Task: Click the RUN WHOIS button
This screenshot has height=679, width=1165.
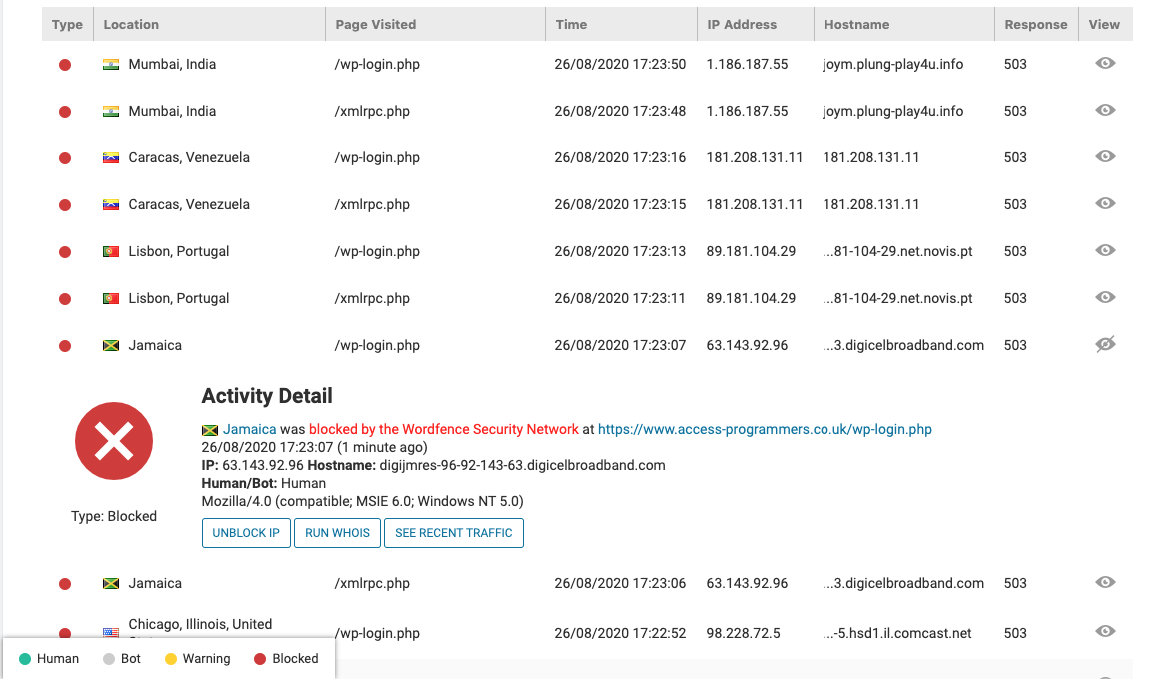Action: coord(337,533)
